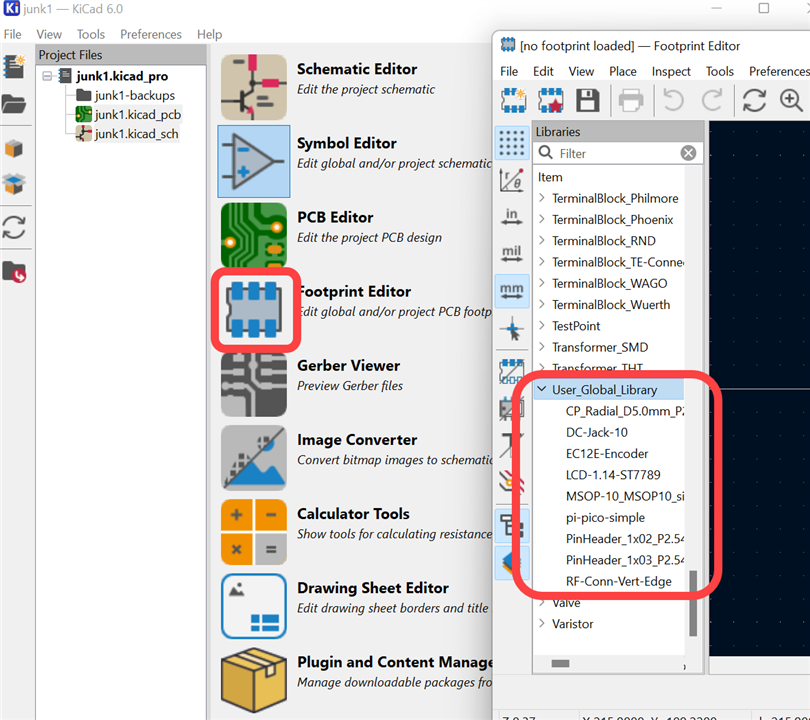The height and width of the screenshot is (720, 810).
Task: Open the PCB Editor icon
Action: (254, 235)
